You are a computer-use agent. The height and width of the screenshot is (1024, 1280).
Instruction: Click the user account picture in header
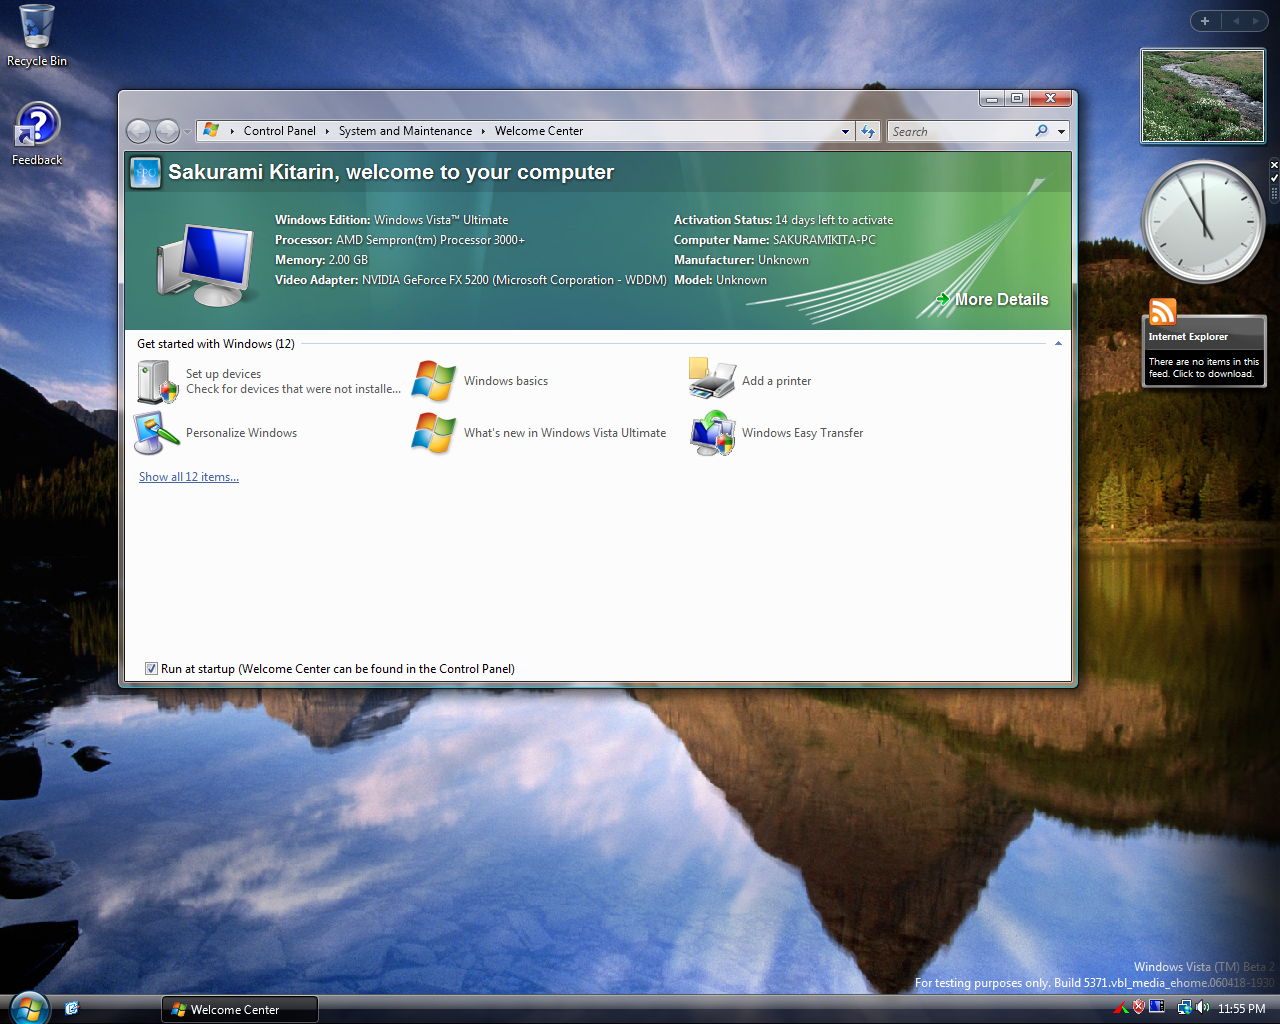(x=146, y=173)
